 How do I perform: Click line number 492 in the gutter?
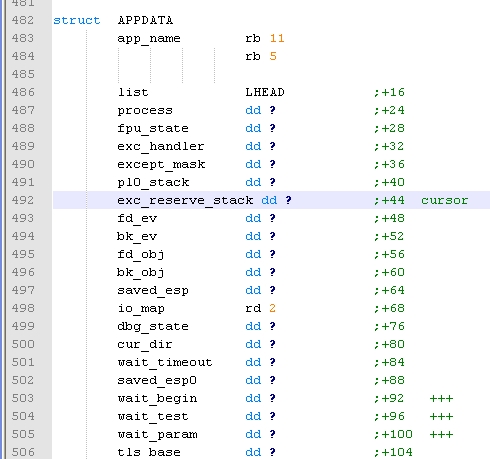(23, 200)
